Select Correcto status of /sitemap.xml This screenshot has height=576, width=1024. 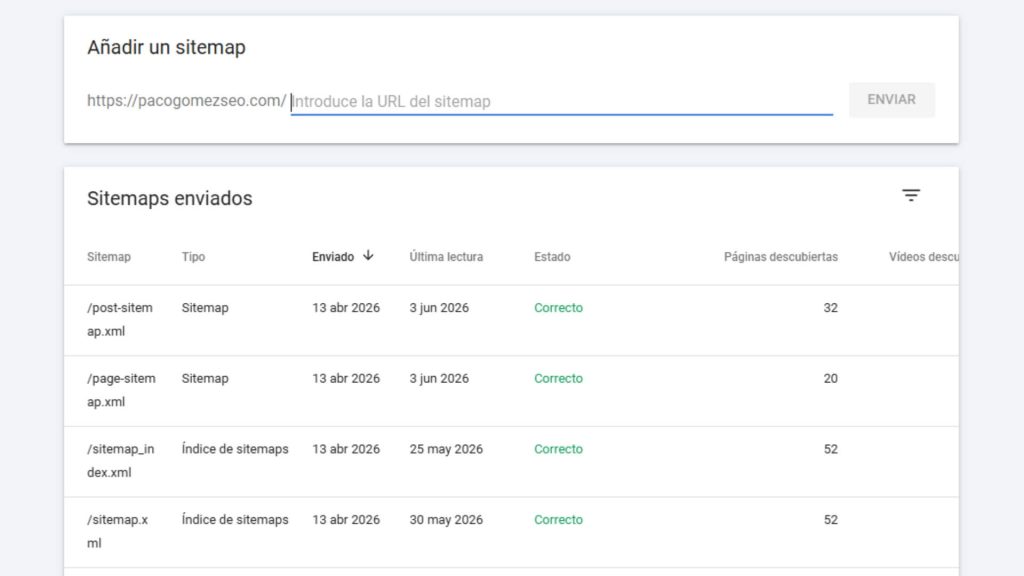coord(558,519)
